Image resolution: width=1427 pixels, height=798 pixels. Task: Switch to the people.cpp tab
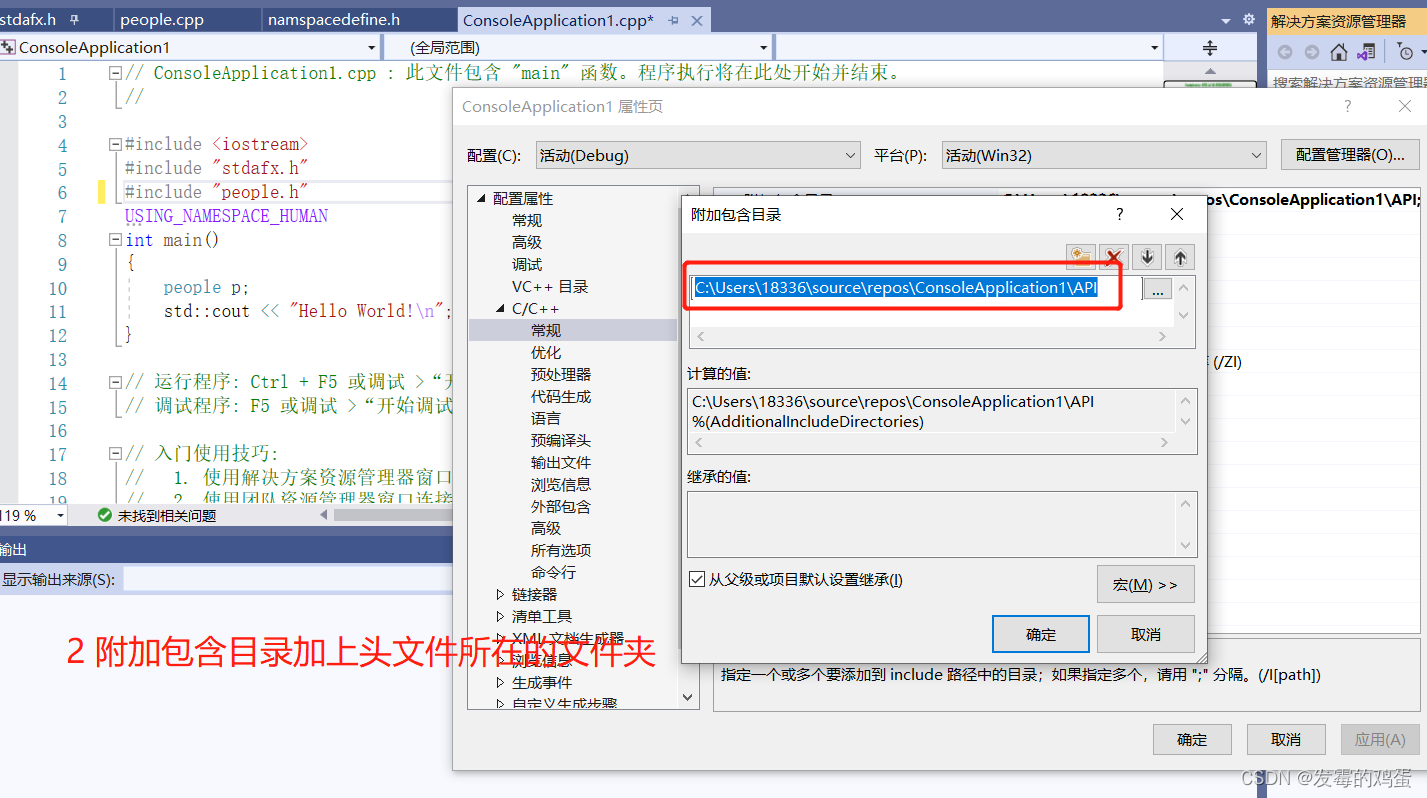pos(161,20)
